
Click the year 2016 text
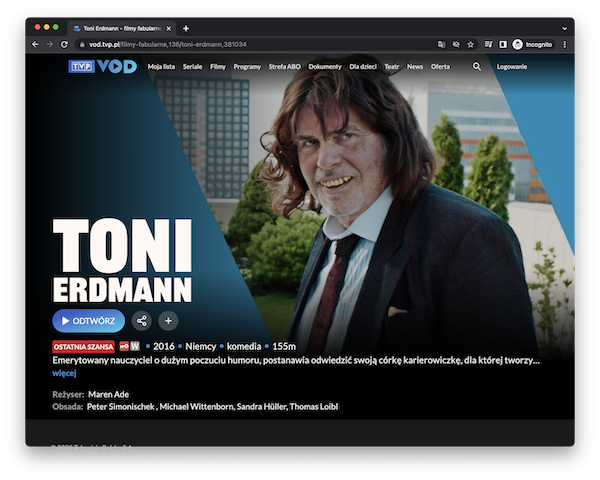click(164, 346)
